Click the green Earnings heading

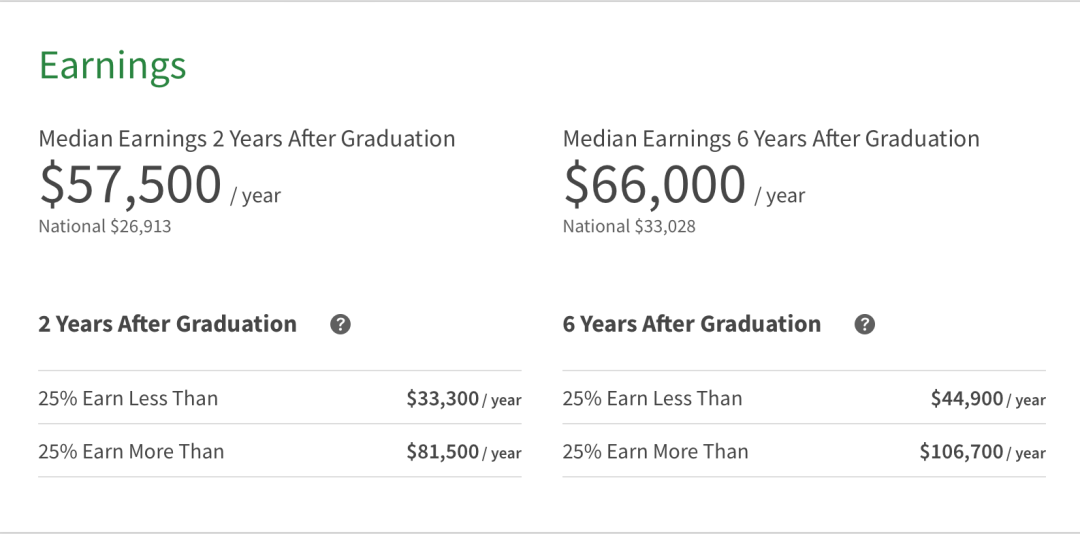(x=112, y=67)
